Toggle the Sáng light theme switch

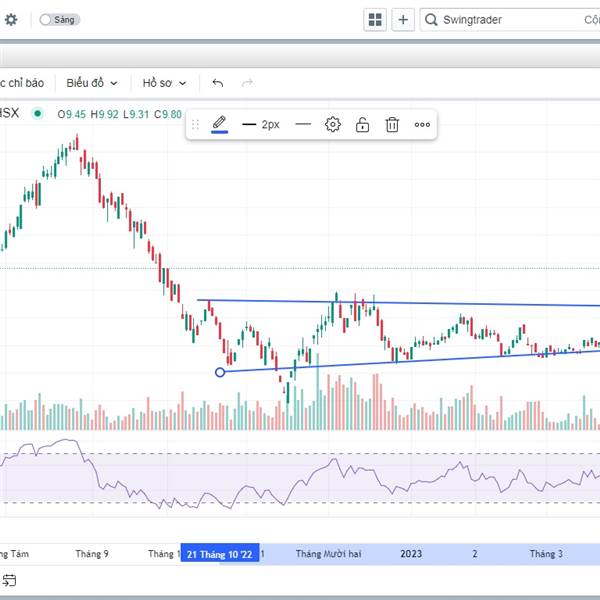(x=59, y=20)
